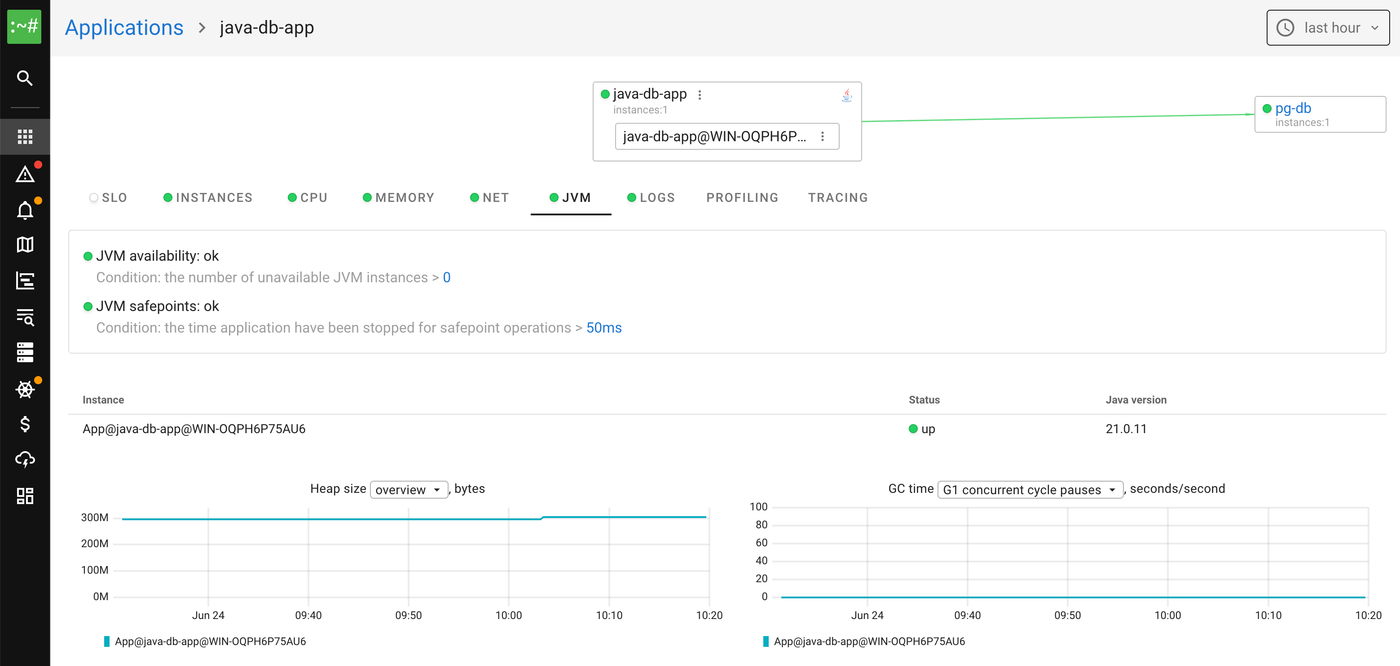Click the Java version column header

(1136, 400)
